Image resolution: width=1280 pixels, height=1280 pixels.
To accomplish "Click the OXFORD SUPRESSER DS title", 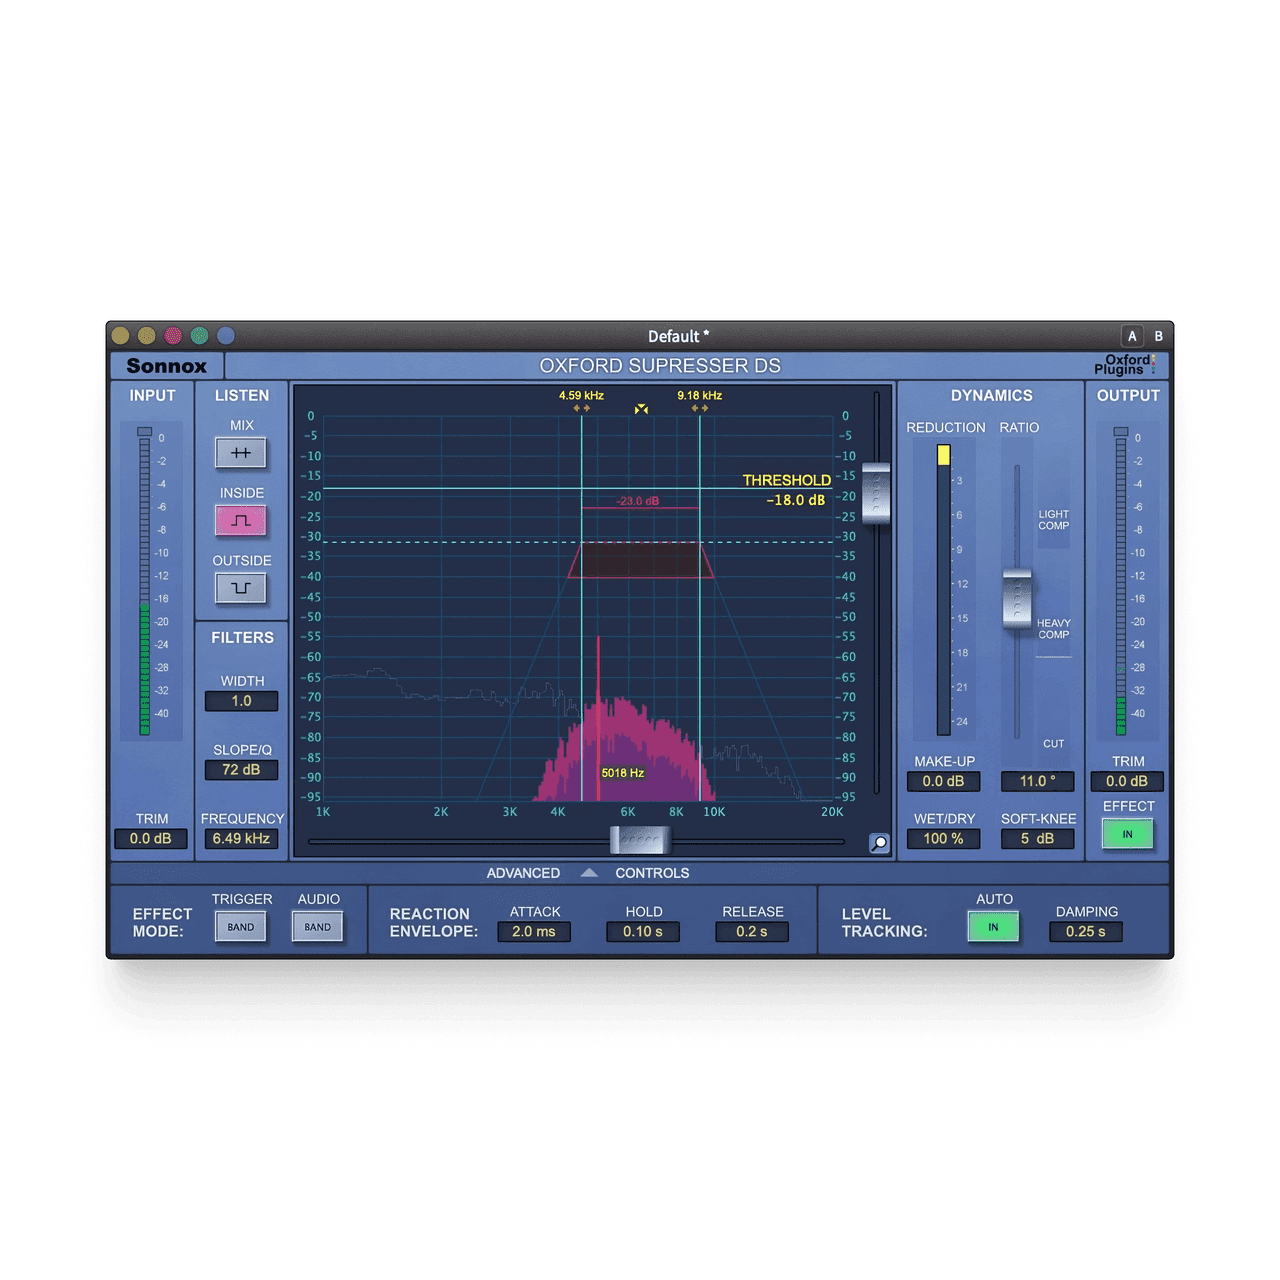I will coord(660,366).
